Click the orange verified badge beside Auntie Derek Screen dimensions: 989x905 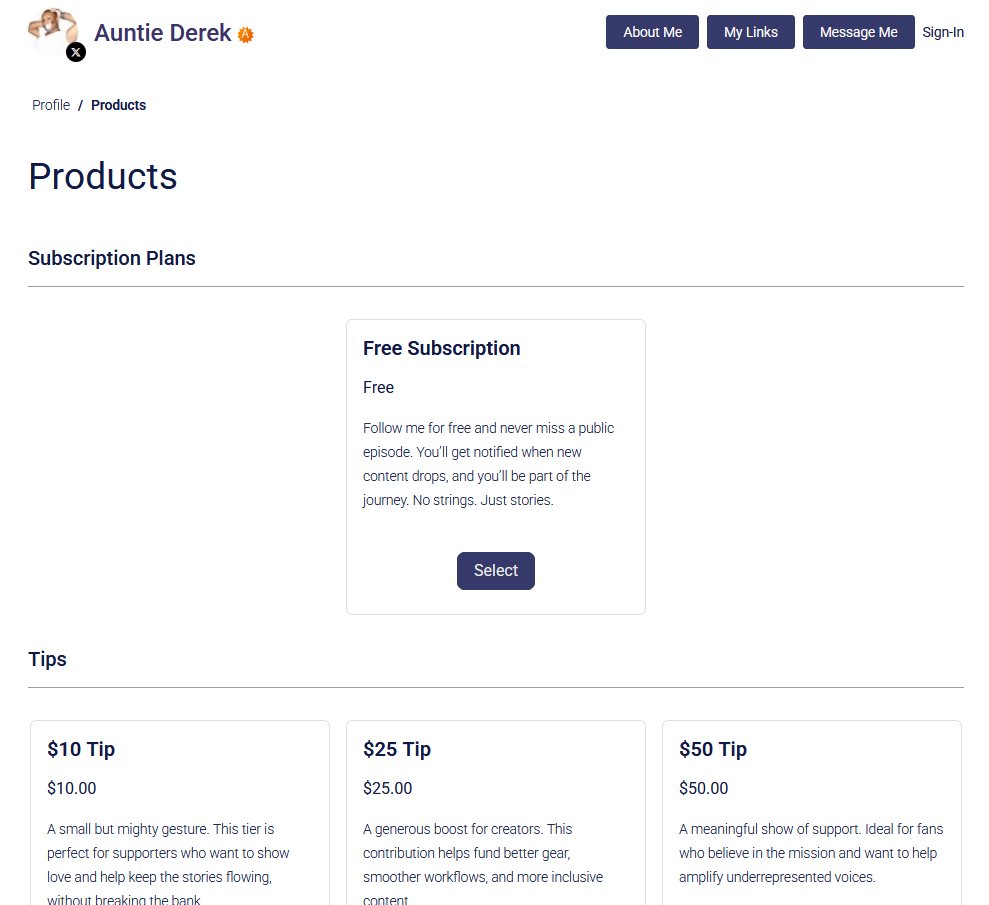tap(245, 35)
